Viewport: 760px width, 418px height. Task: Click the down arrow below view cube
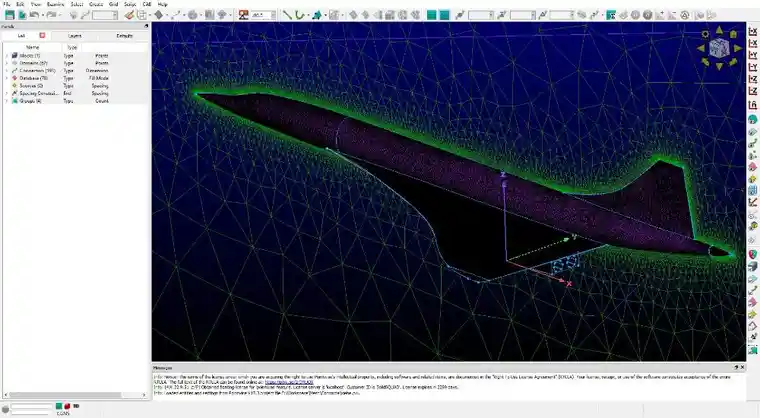[719, 66]
